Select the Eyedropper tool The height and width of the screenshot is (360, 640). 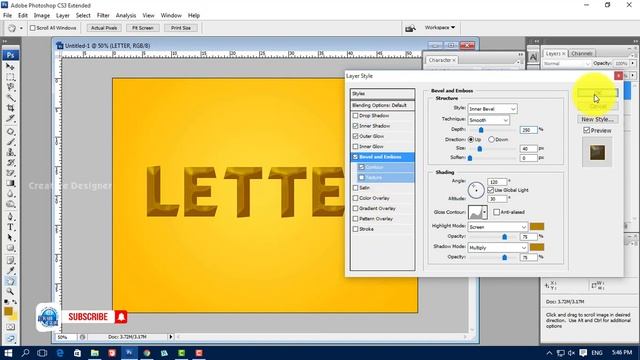[11, 271]
